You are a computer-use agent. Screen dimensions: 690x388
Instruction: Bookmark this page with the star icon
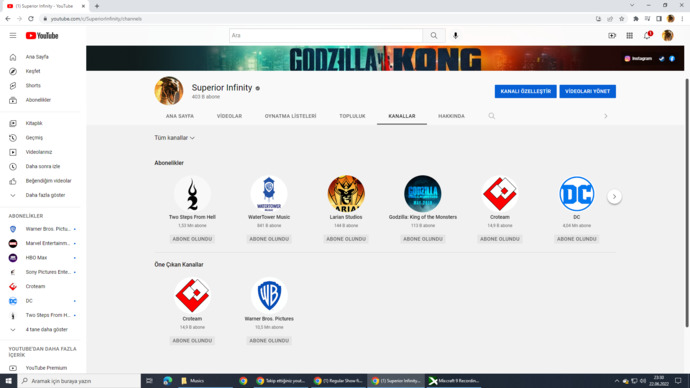tap(621, 19)
